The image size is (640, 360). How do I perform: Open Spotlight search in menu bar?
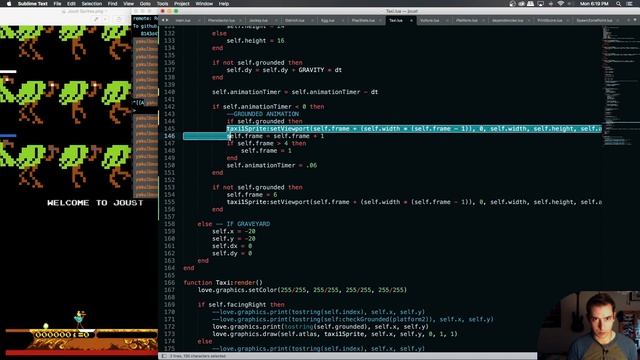coord(618,4)
